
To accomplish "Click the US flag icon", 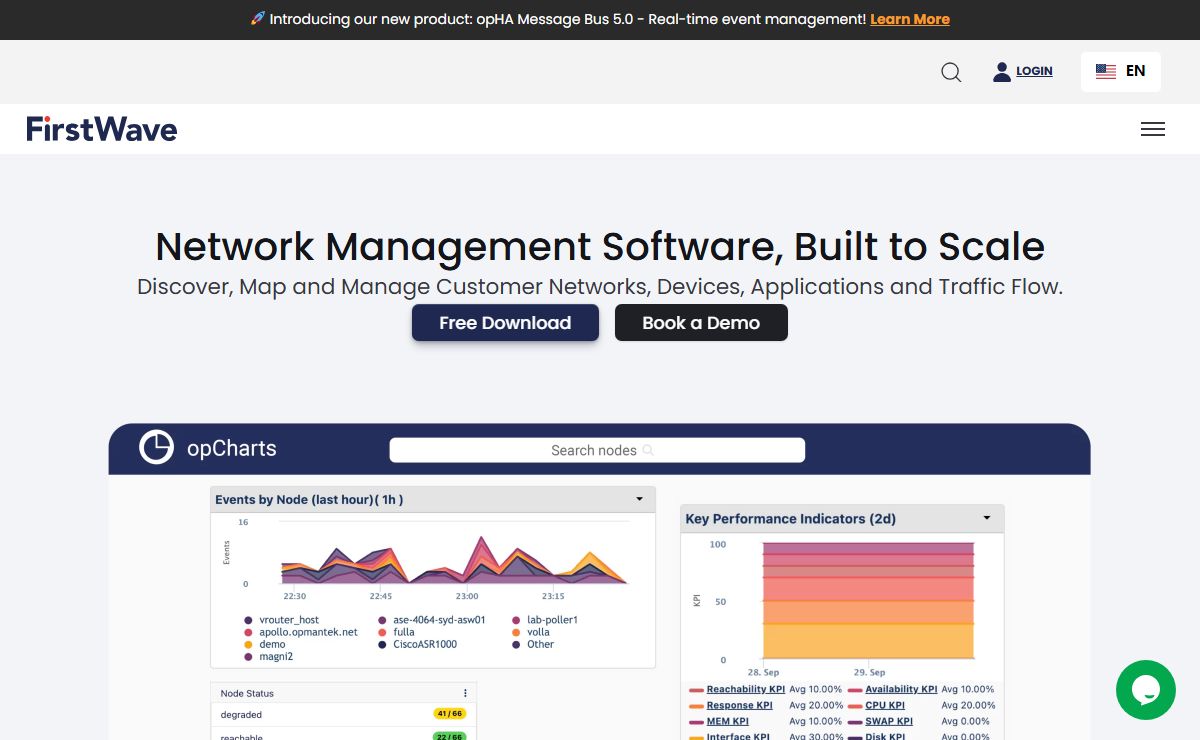I will pos(1105,71).
